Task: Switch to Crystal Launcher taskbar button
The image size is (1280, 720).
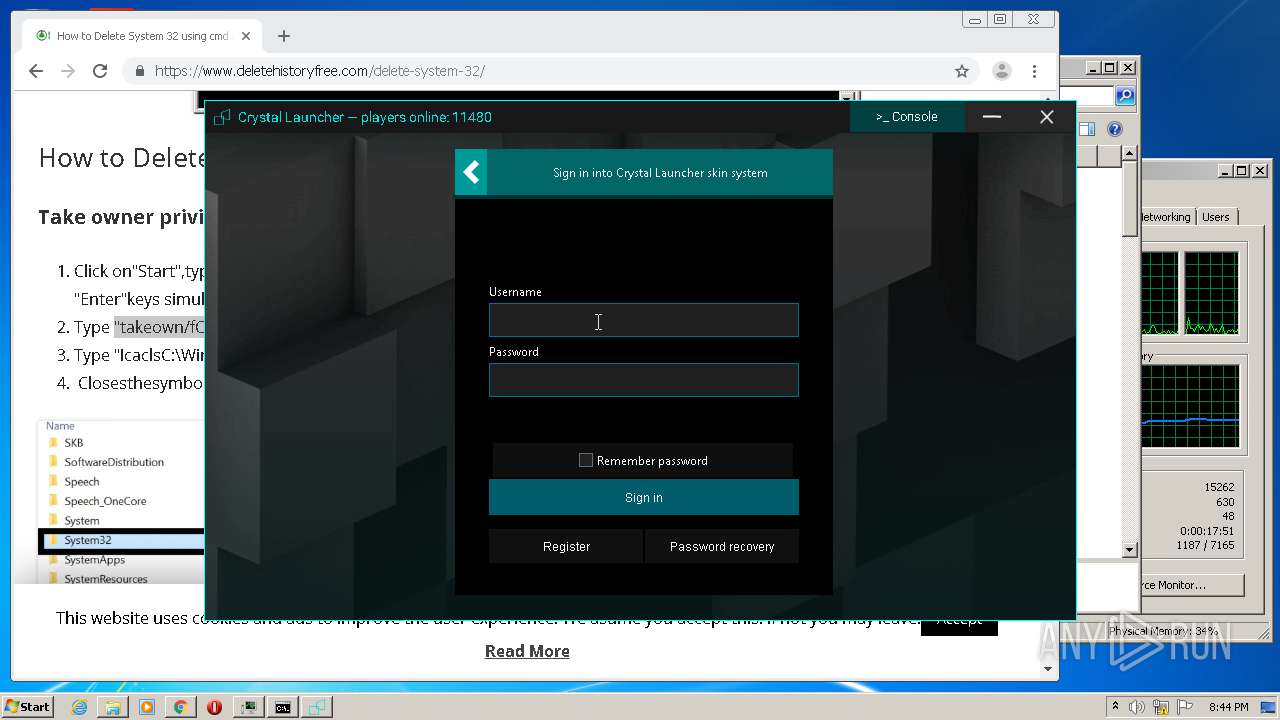Action: pyautogui.click(x=317, y=707)
